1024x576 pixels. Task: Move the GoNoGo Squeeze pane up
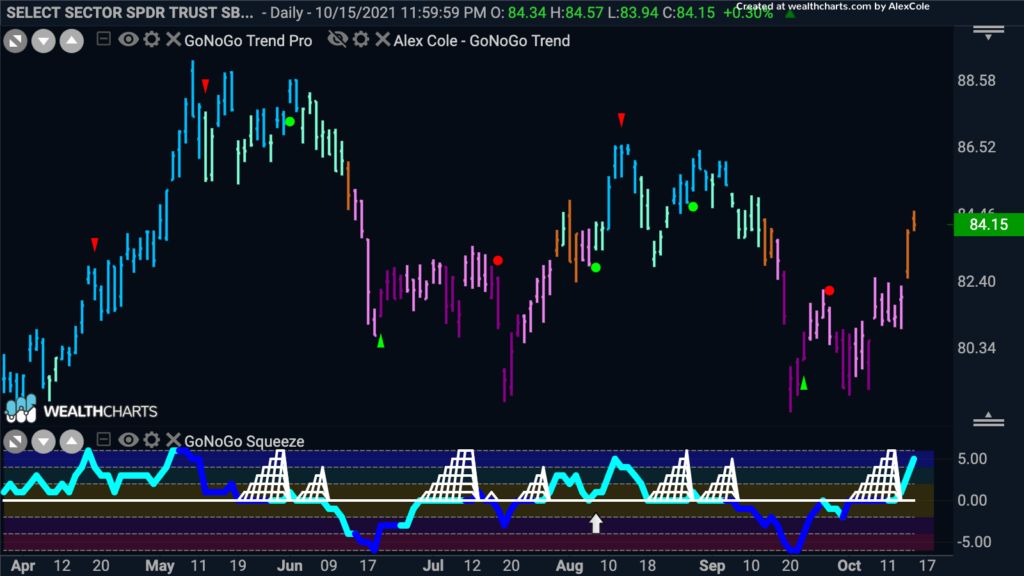(x=72, y=441)
